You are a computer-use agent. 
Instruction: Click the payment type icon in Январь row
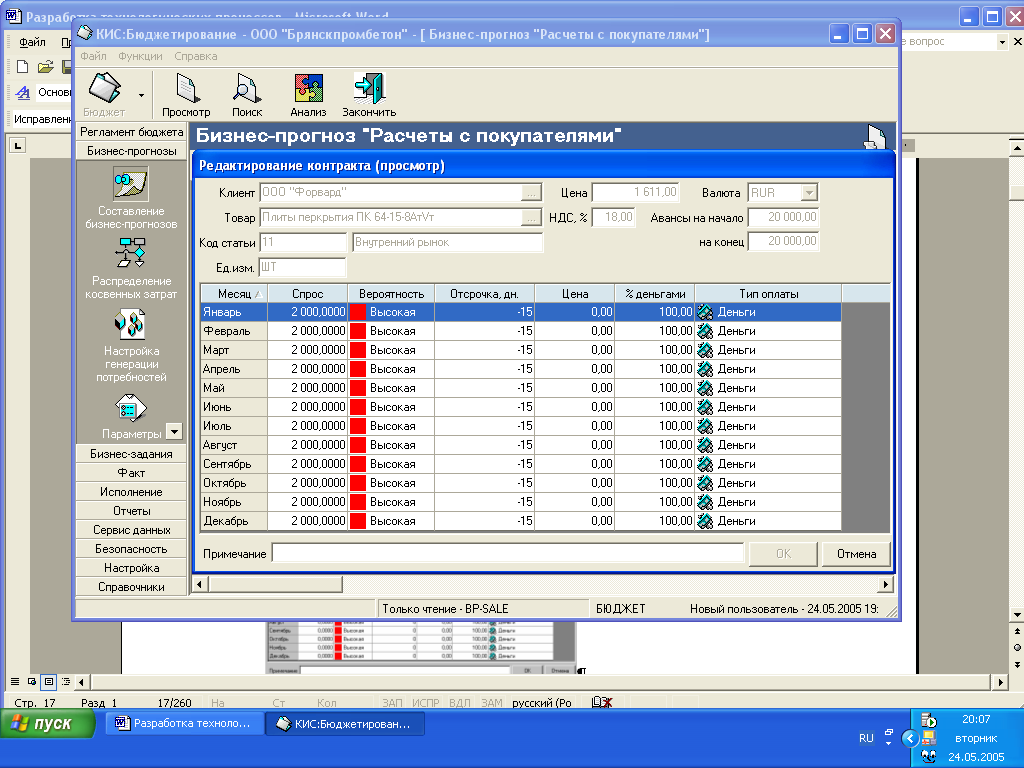[x=704, y=312]
